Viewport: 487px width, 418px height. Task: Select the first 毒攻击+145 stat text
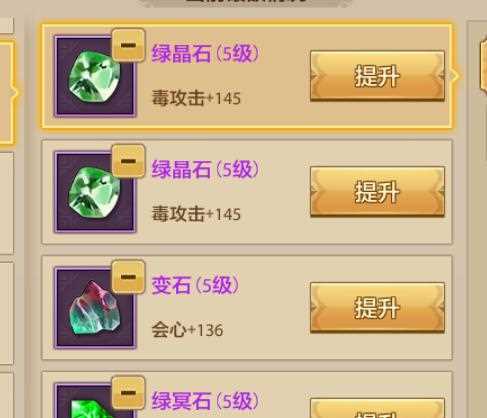196,98
